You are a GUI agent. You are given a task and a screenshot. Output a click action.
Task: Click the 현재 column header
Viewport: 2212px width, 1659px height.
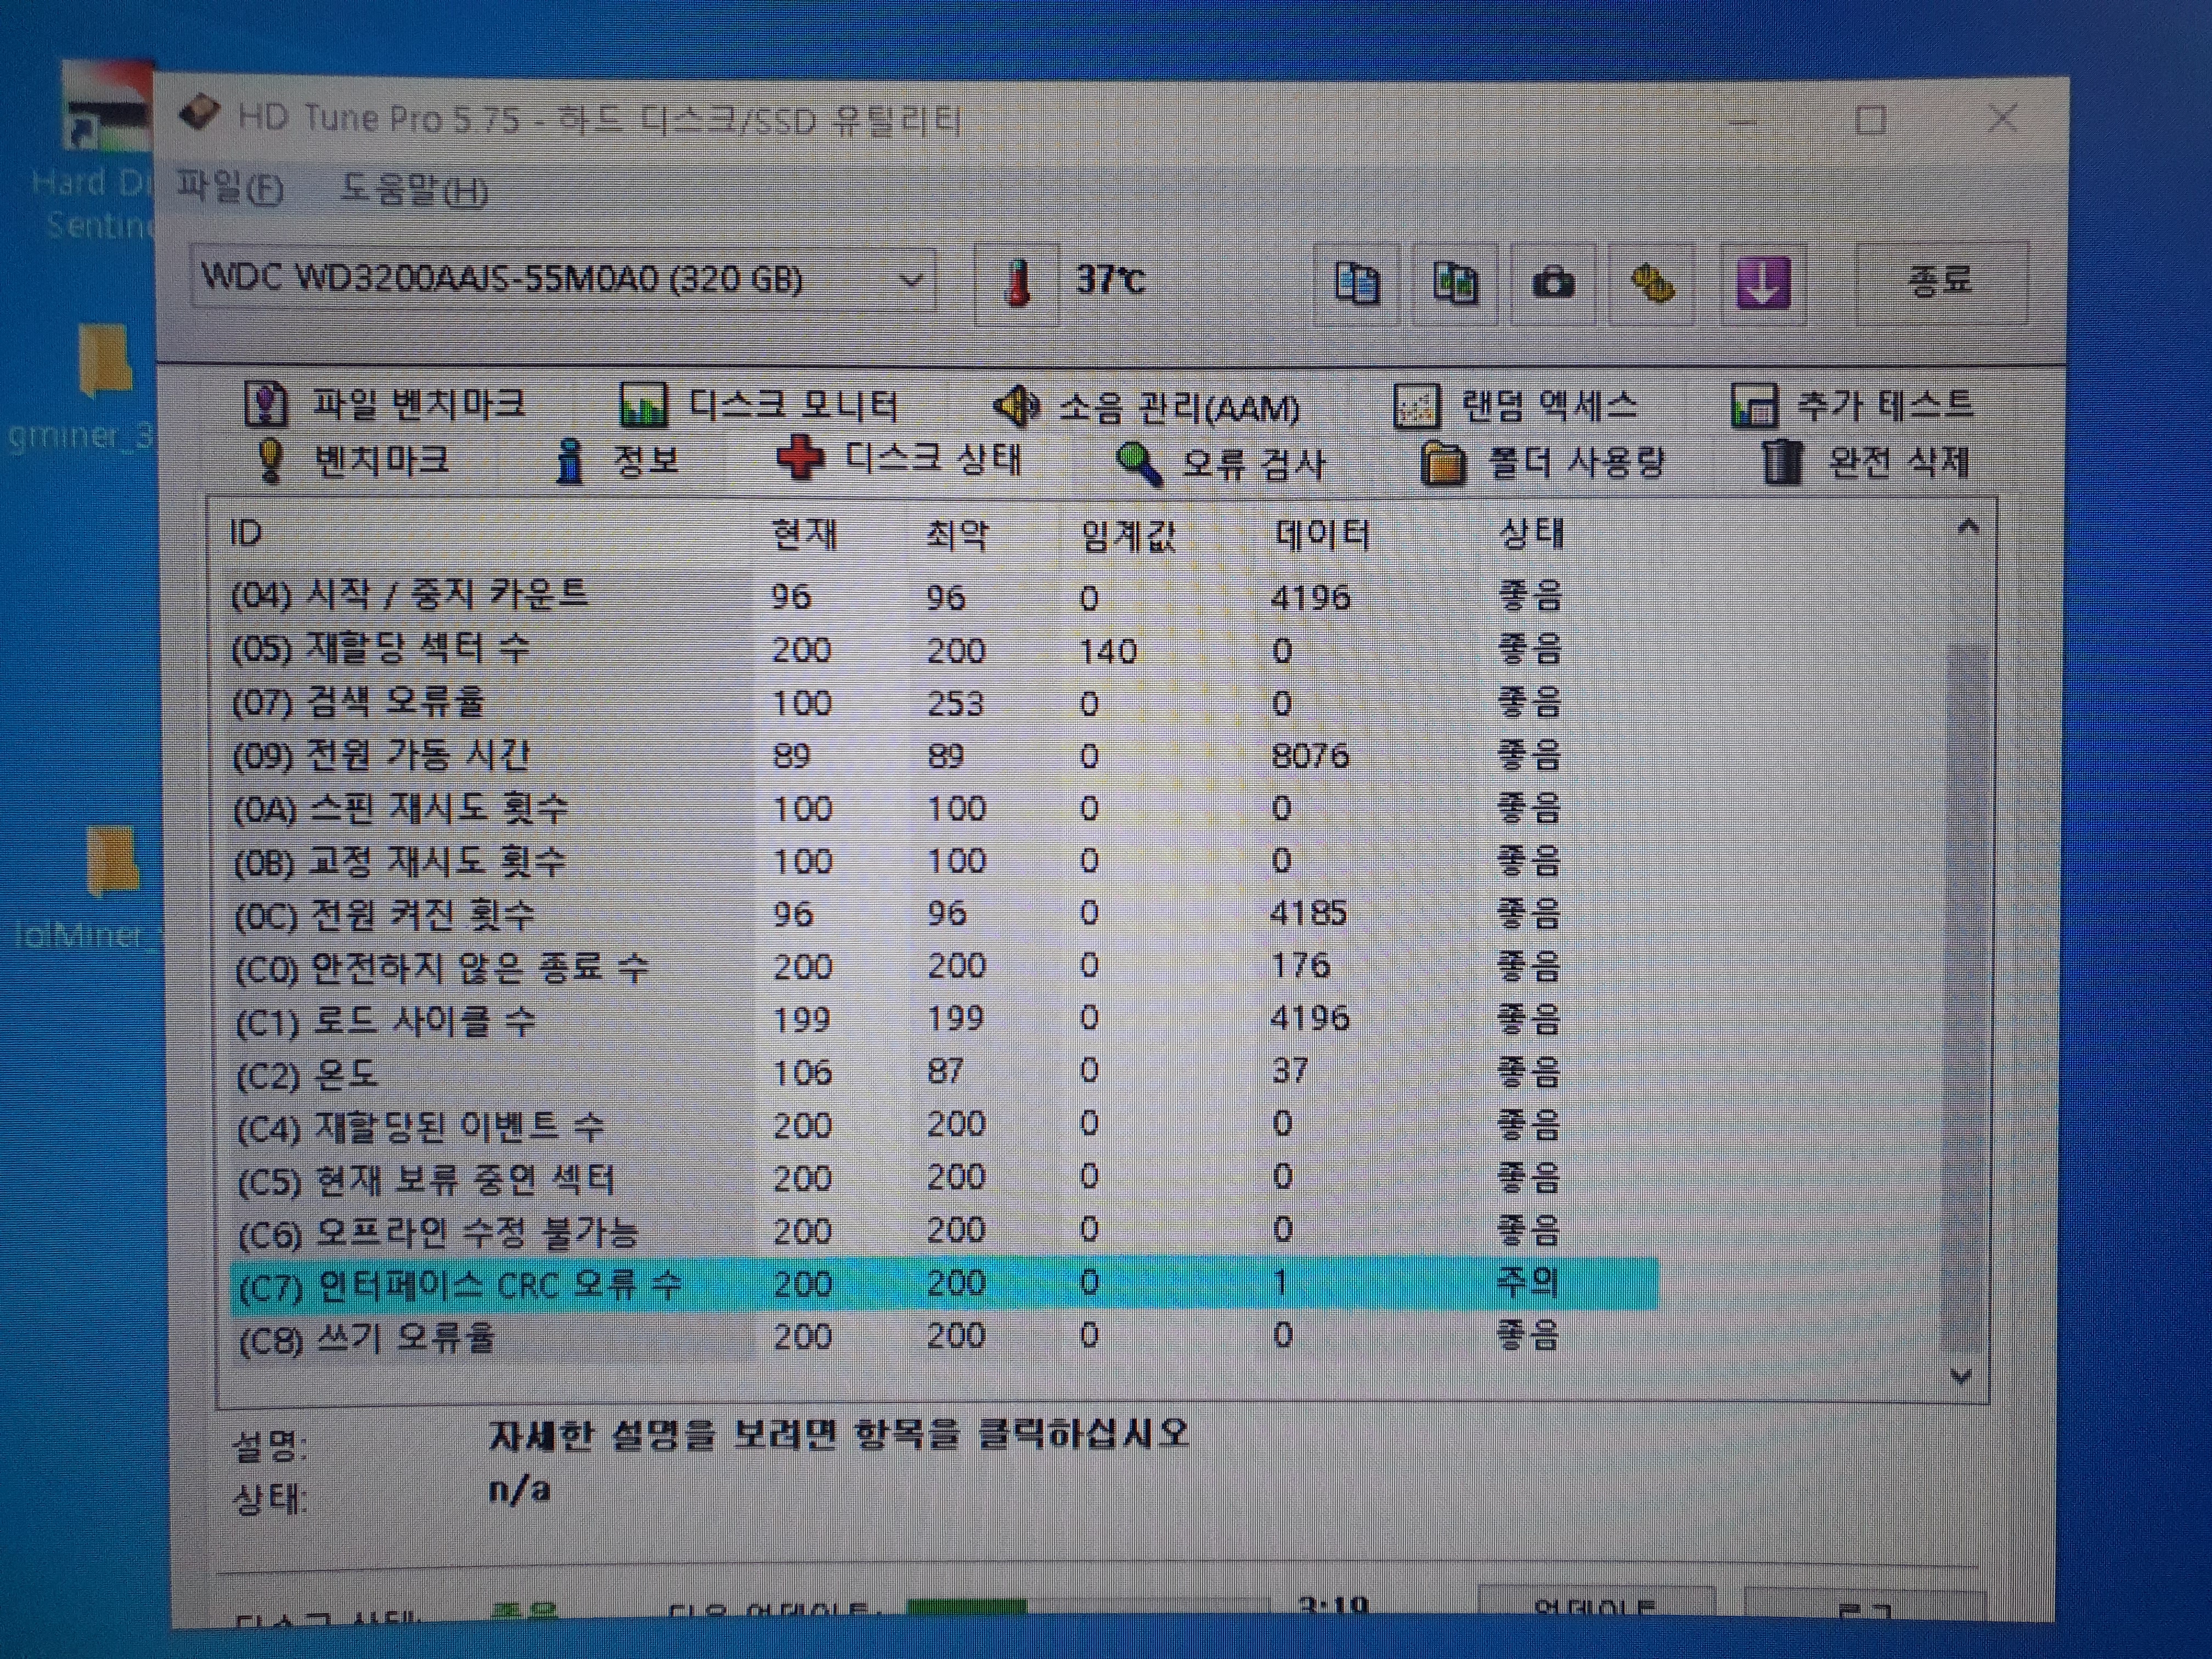coord(804,534)
